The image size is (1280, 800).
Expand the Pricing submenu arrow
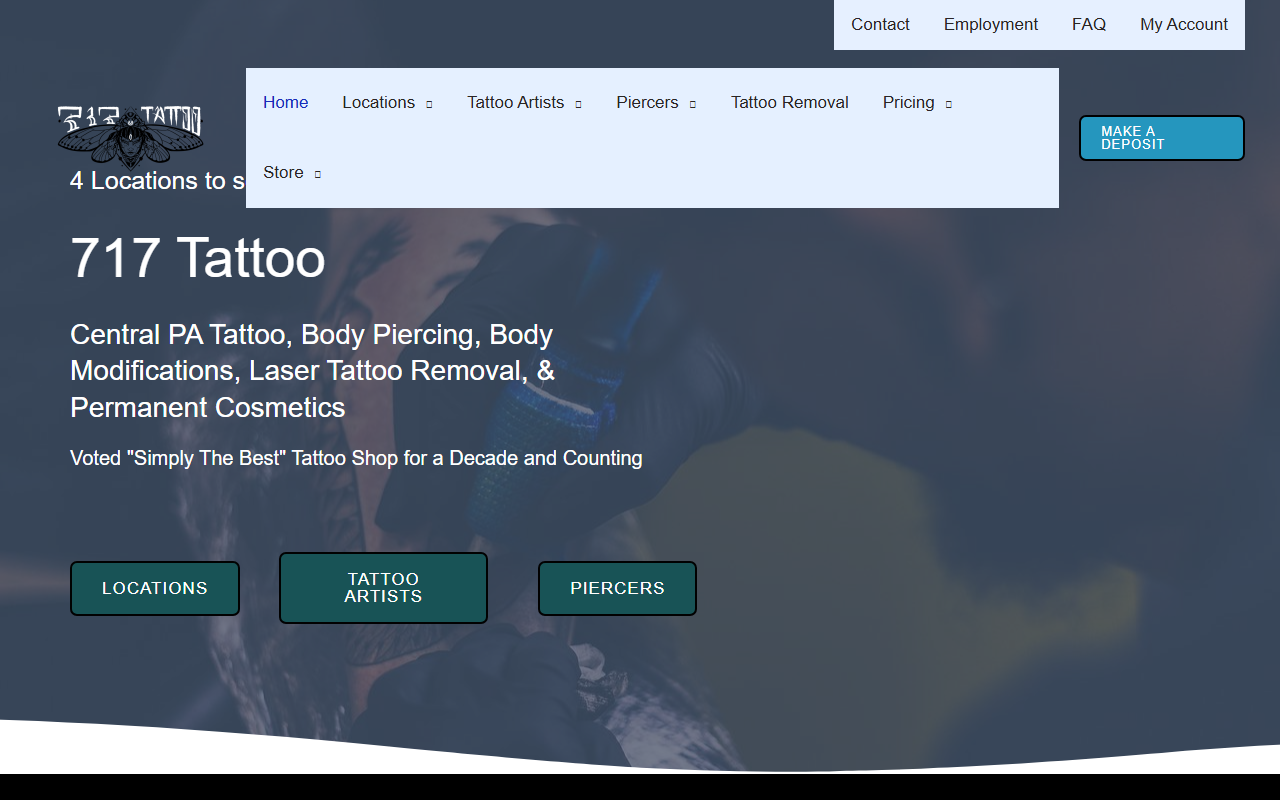948,104
